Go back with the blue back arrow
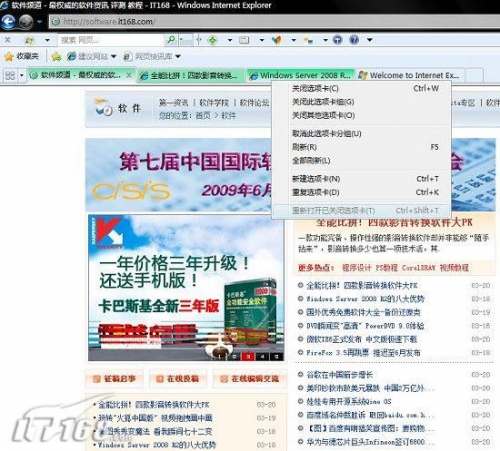This screenshot has height=451, width=500. [x=9, y=22]
